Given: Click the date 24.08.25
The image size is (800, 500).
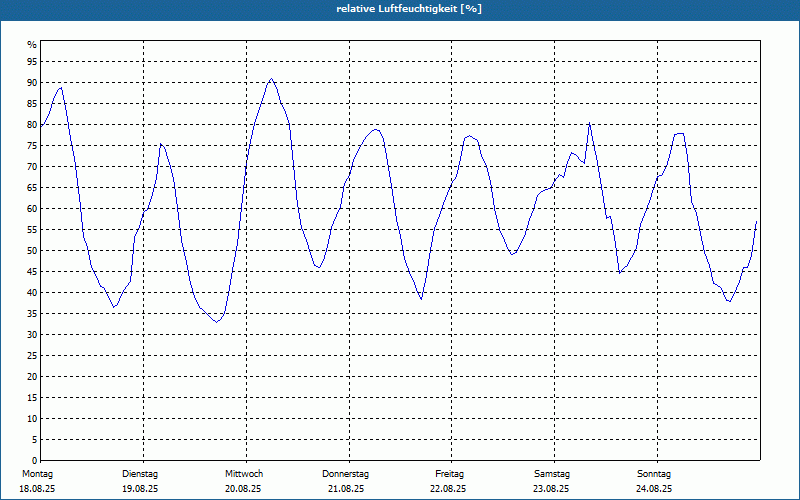Looking at the screenshot, I should click(x=654, y=489).
